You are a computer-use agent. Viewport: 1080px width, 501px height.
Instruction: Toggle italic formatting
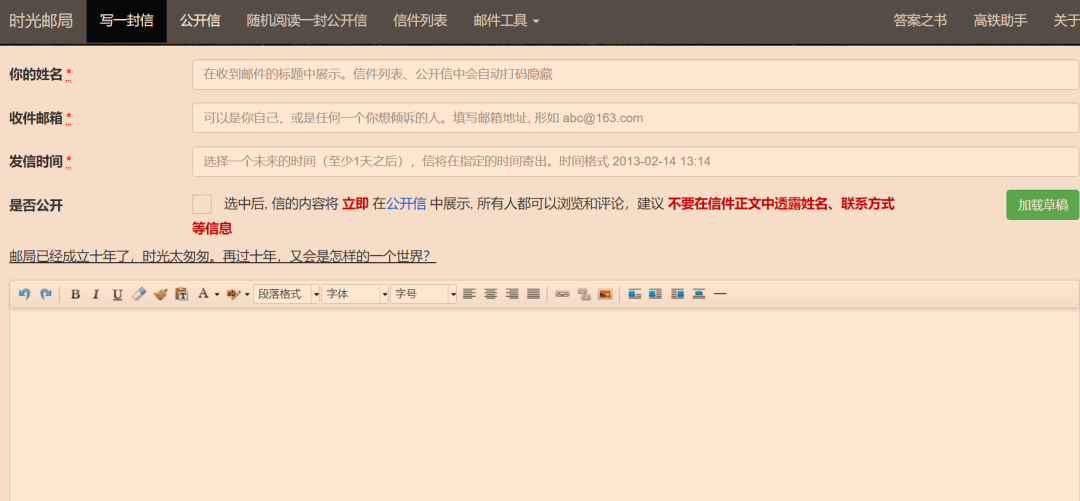point(96,294)
